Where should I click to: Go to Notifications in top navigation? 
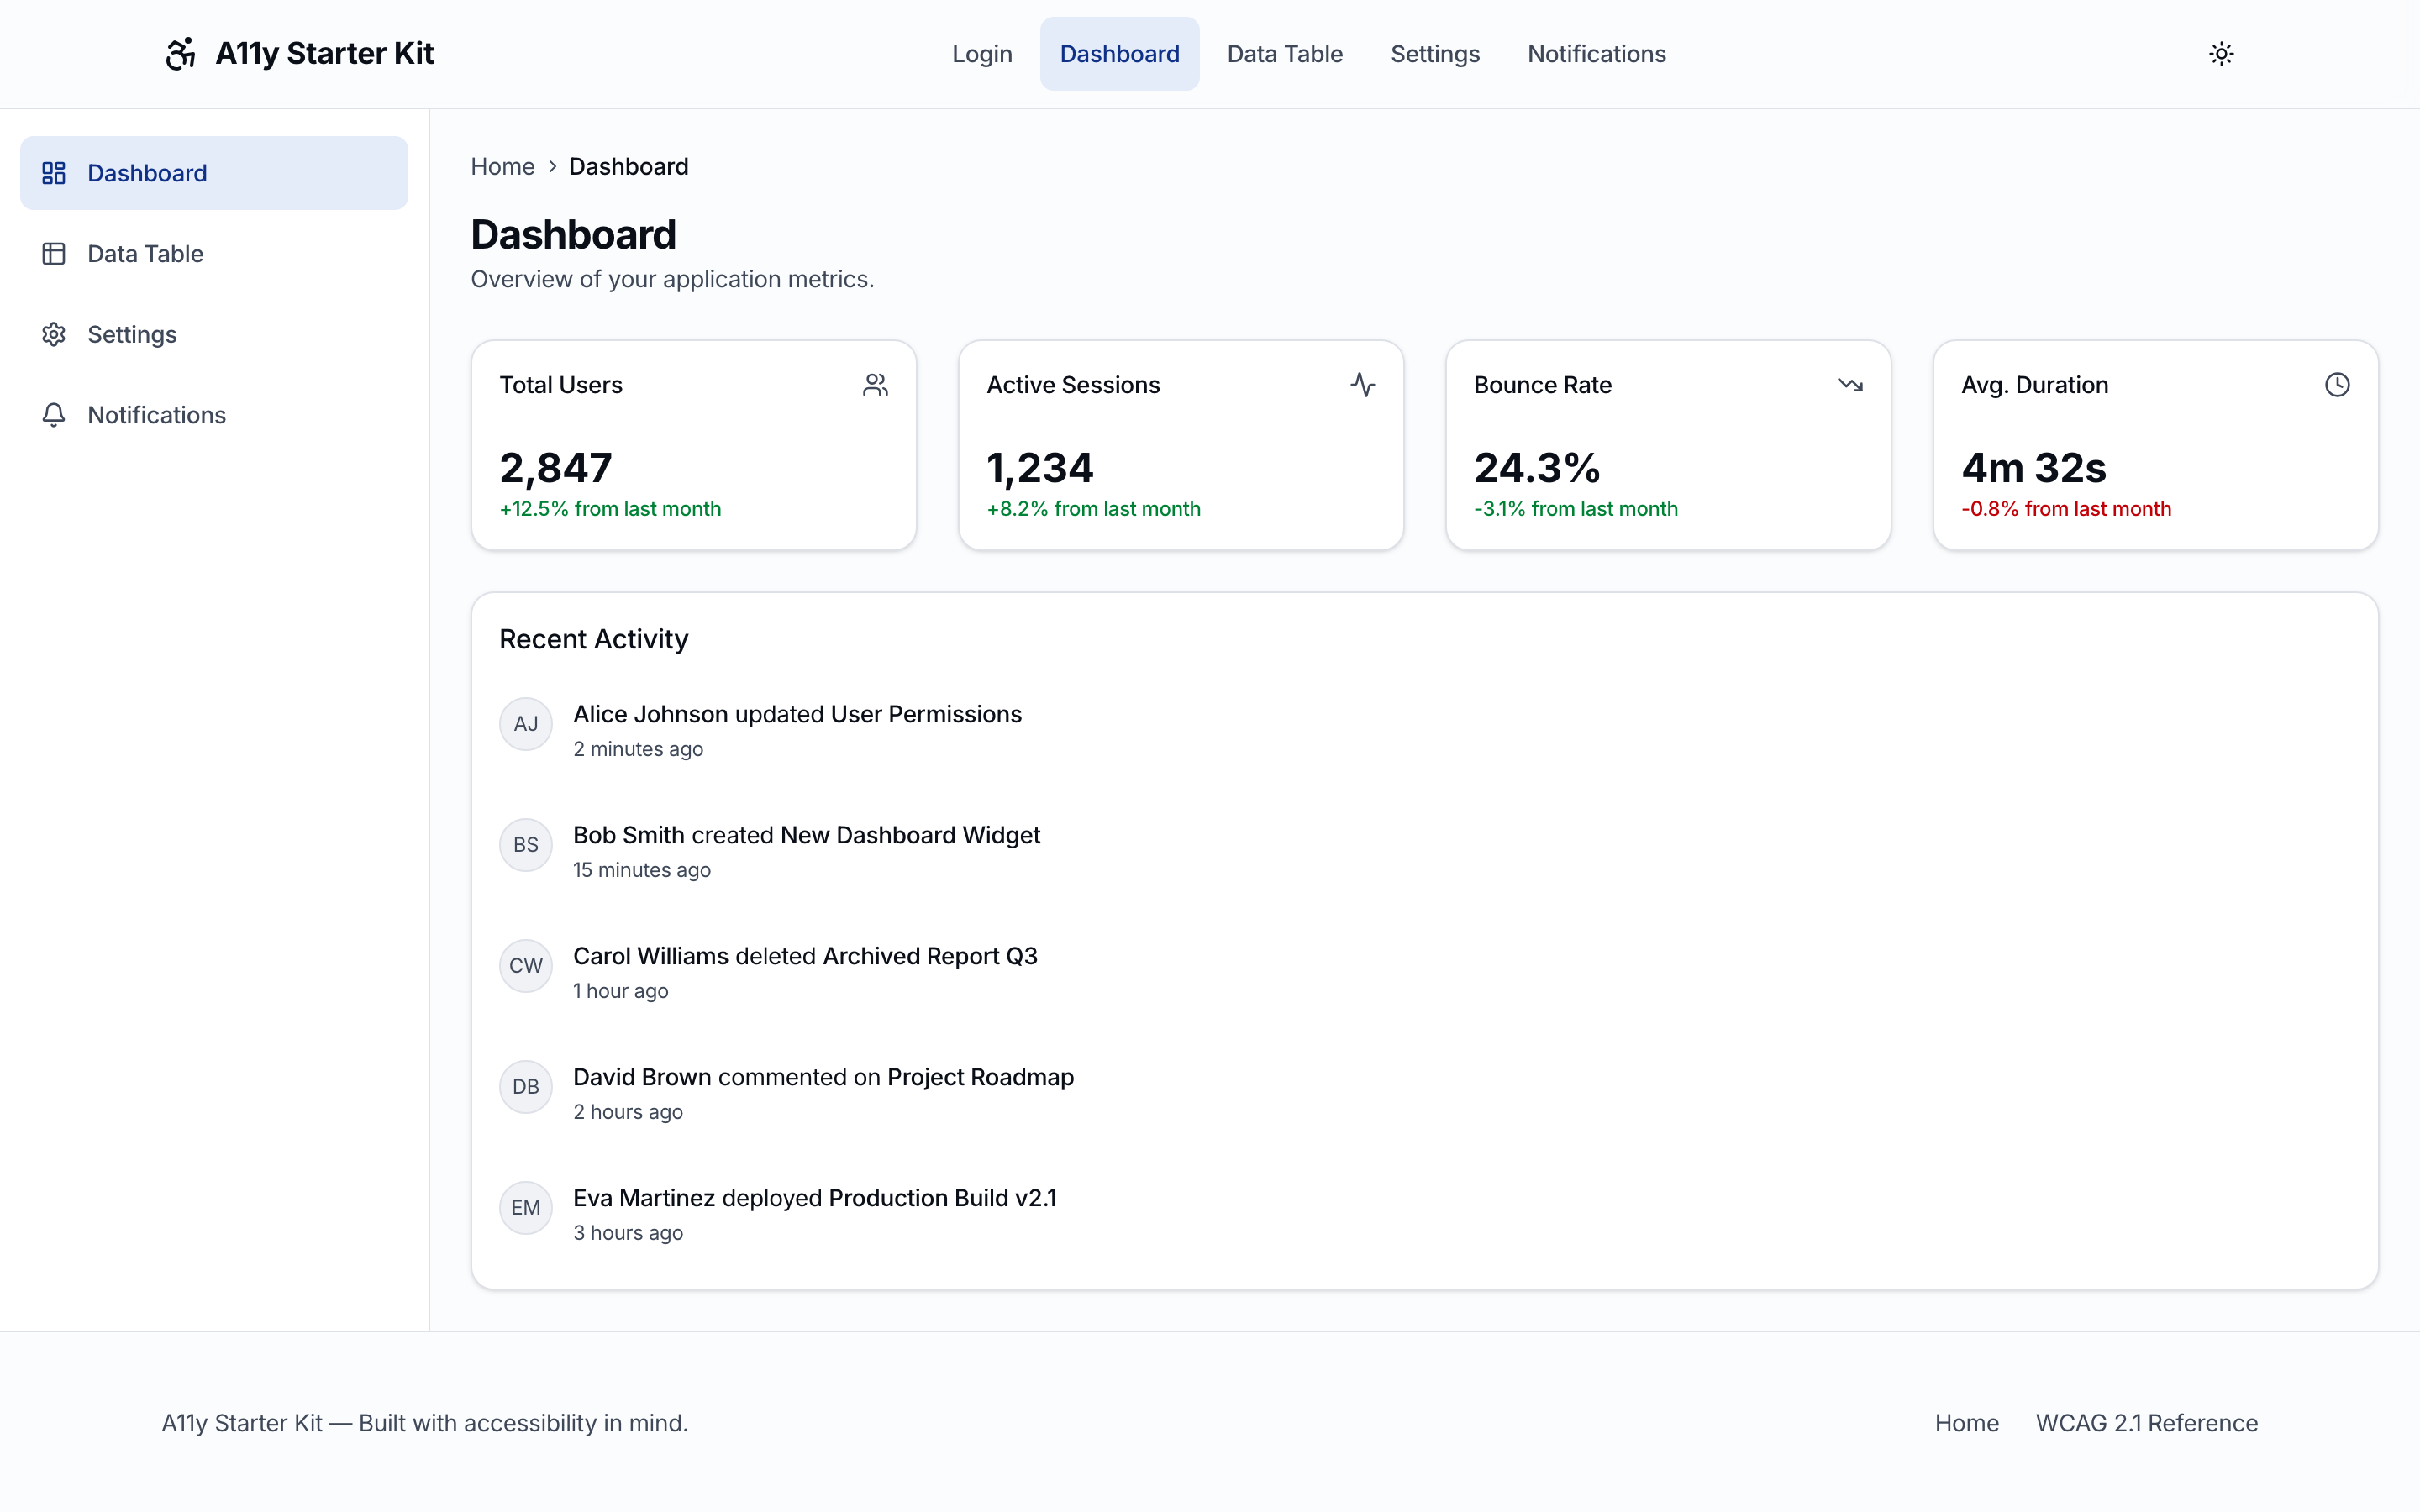point(1596,54)
